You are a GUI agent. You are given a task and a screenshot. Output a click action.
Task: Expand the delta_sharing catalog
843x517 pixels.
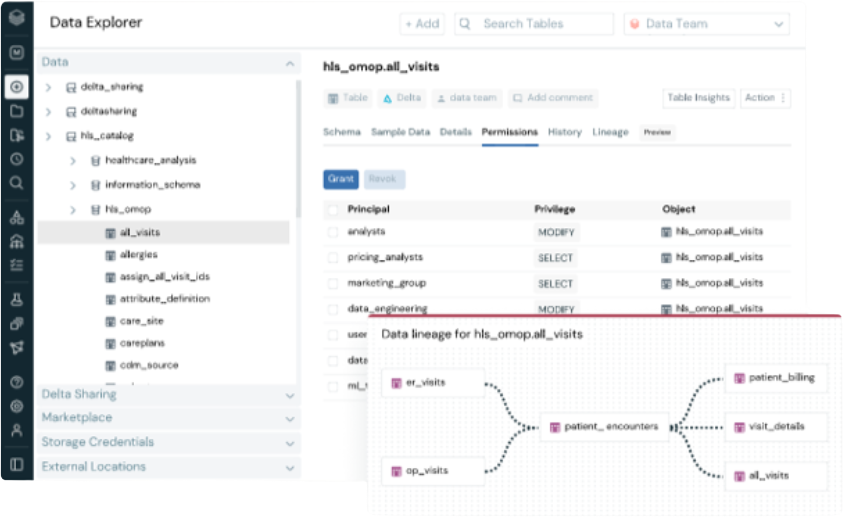48,87
